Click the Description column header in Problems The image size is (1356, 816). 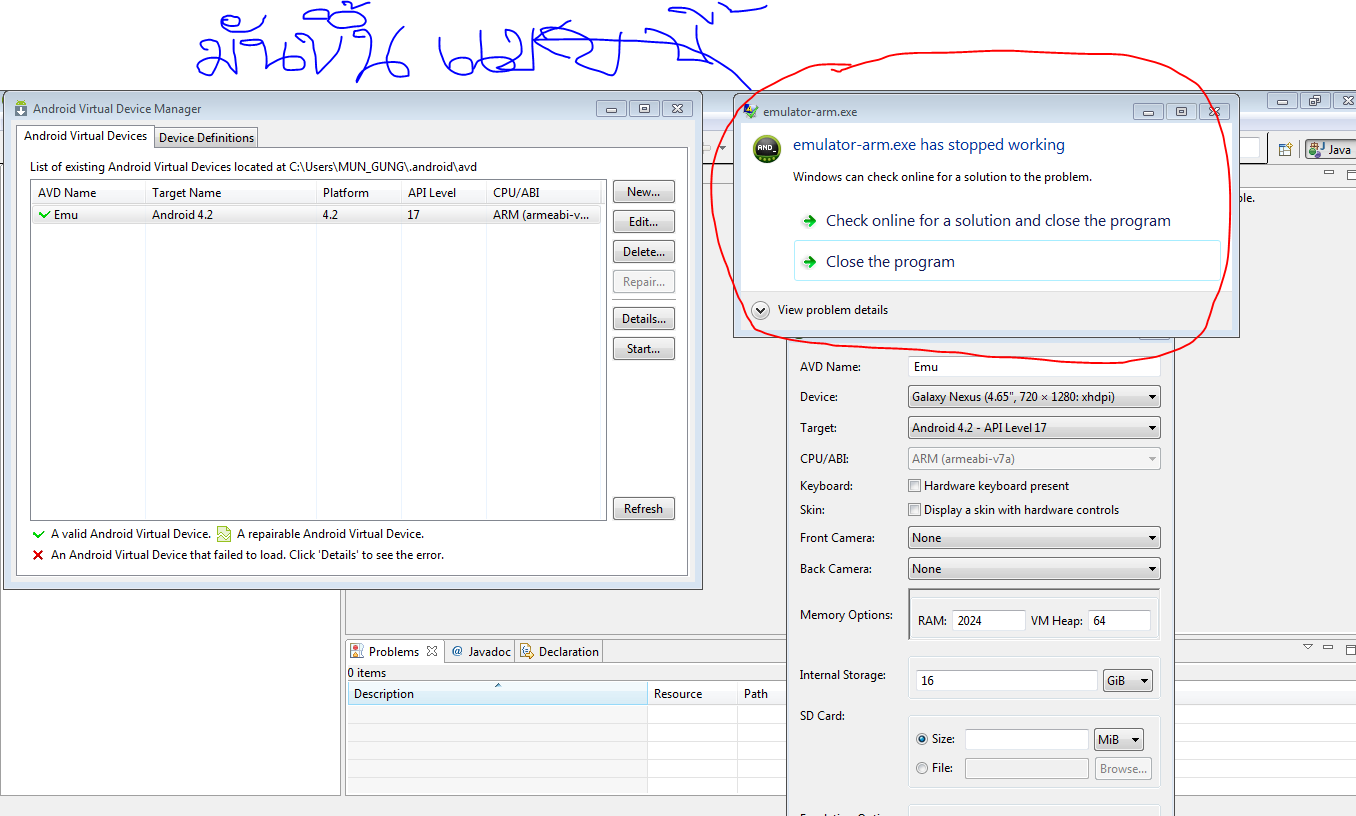click(x=497, y=694)
